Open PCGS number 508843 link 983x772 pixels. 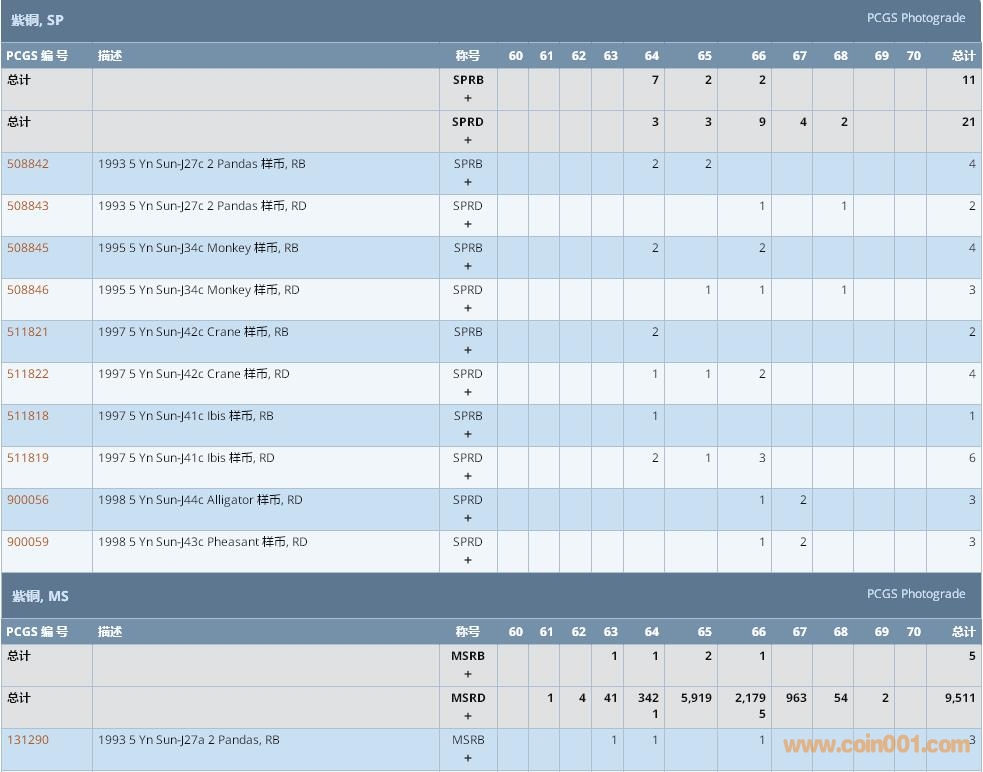28,206
